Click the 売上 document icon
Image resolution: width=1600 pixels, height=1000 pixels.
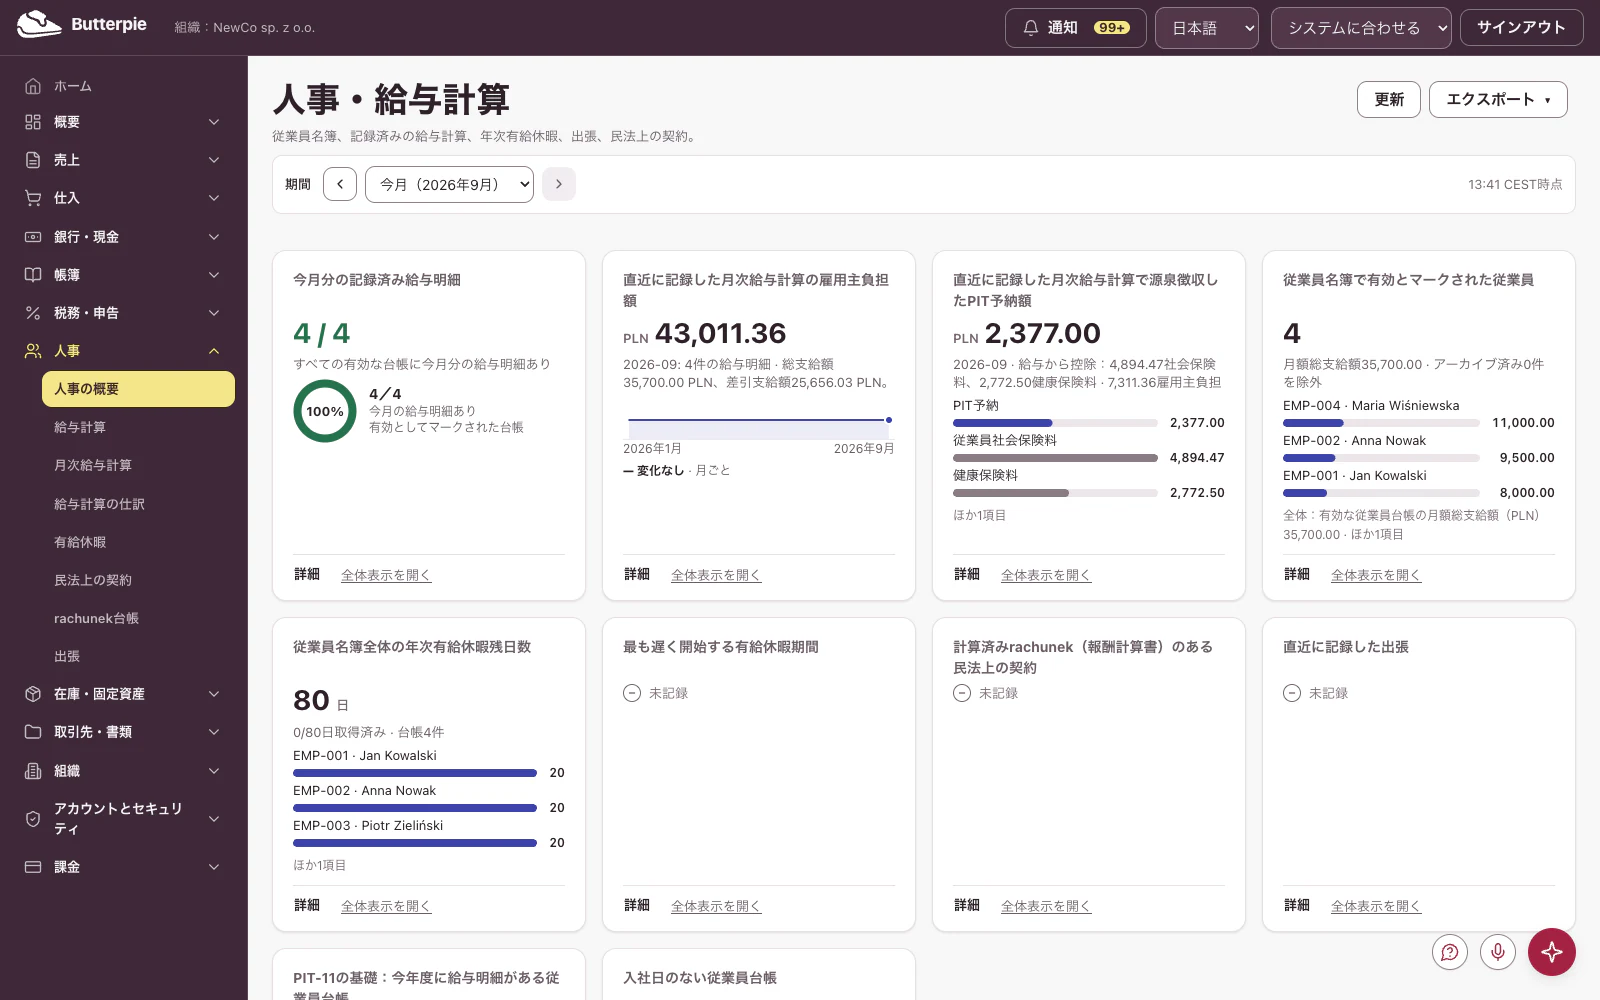click(33, 160)
